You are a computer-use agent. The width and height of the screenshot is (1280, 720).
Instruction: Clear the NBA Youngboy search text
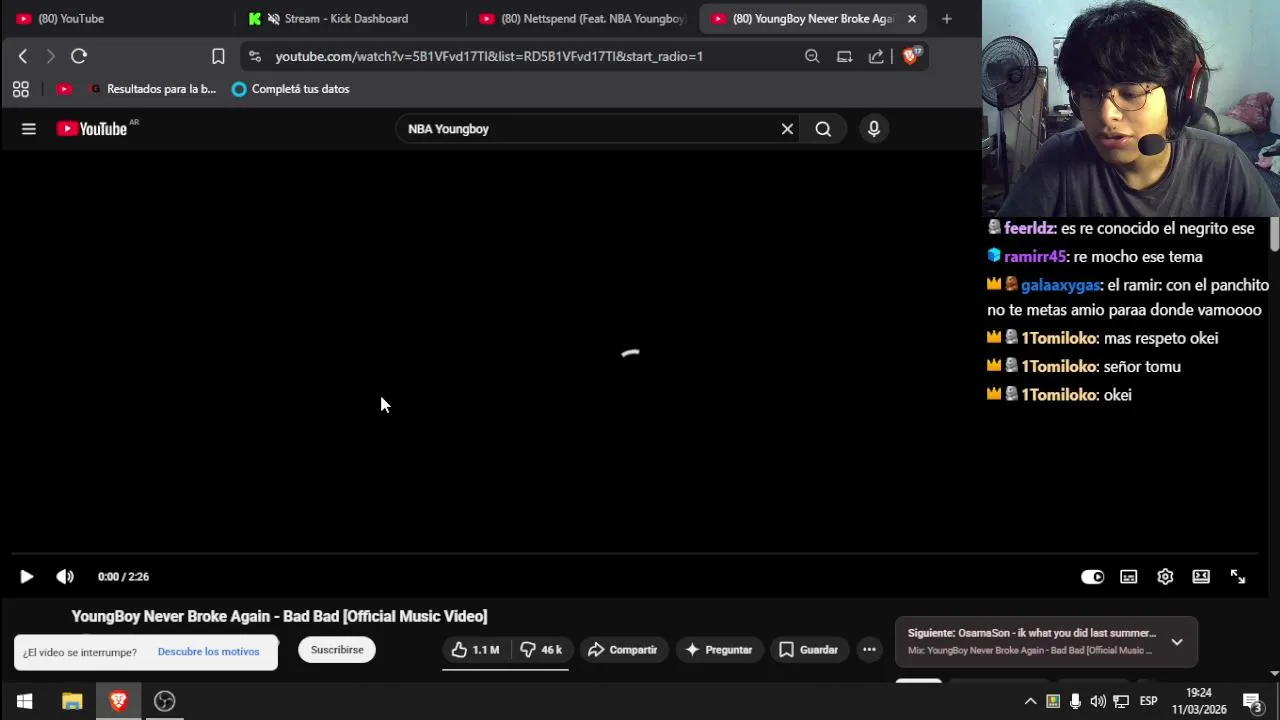point(787,128)
